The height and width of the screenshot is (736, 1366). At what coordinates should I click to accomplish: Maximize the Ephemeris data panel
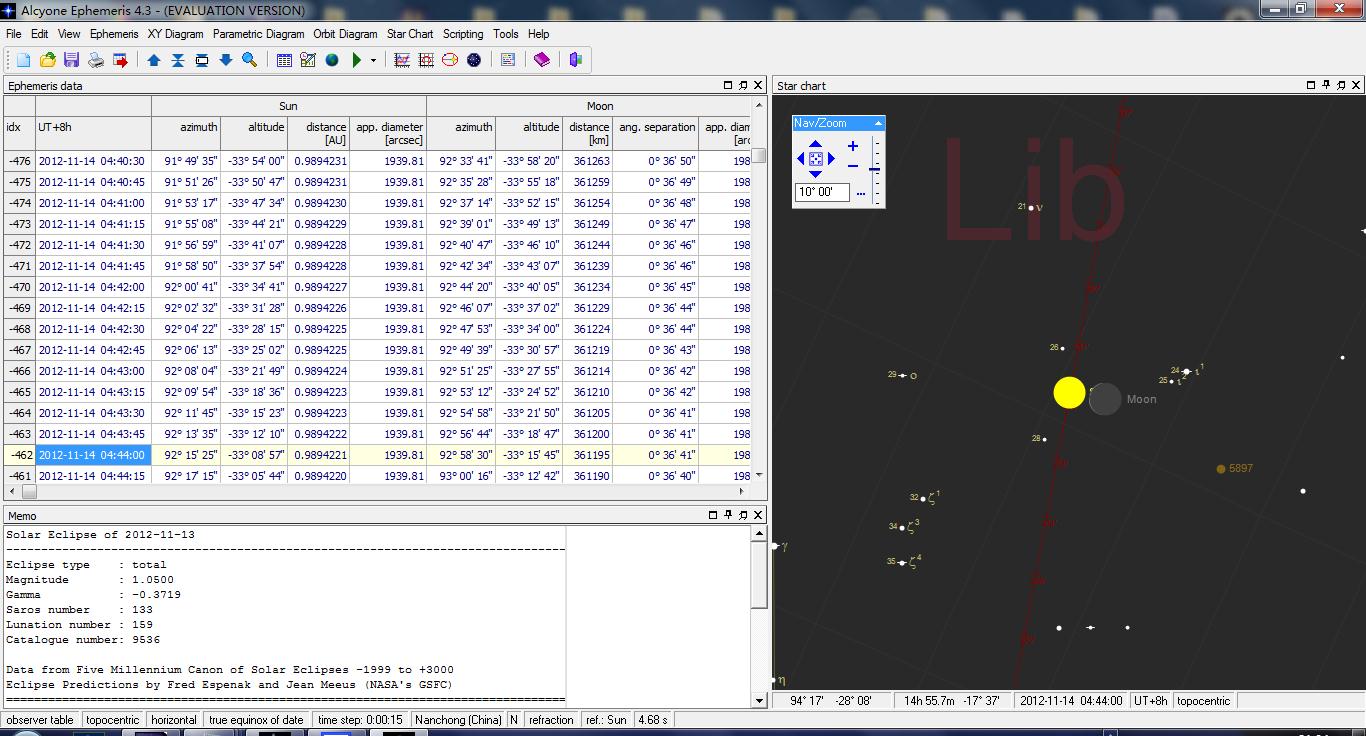point(728,85)
